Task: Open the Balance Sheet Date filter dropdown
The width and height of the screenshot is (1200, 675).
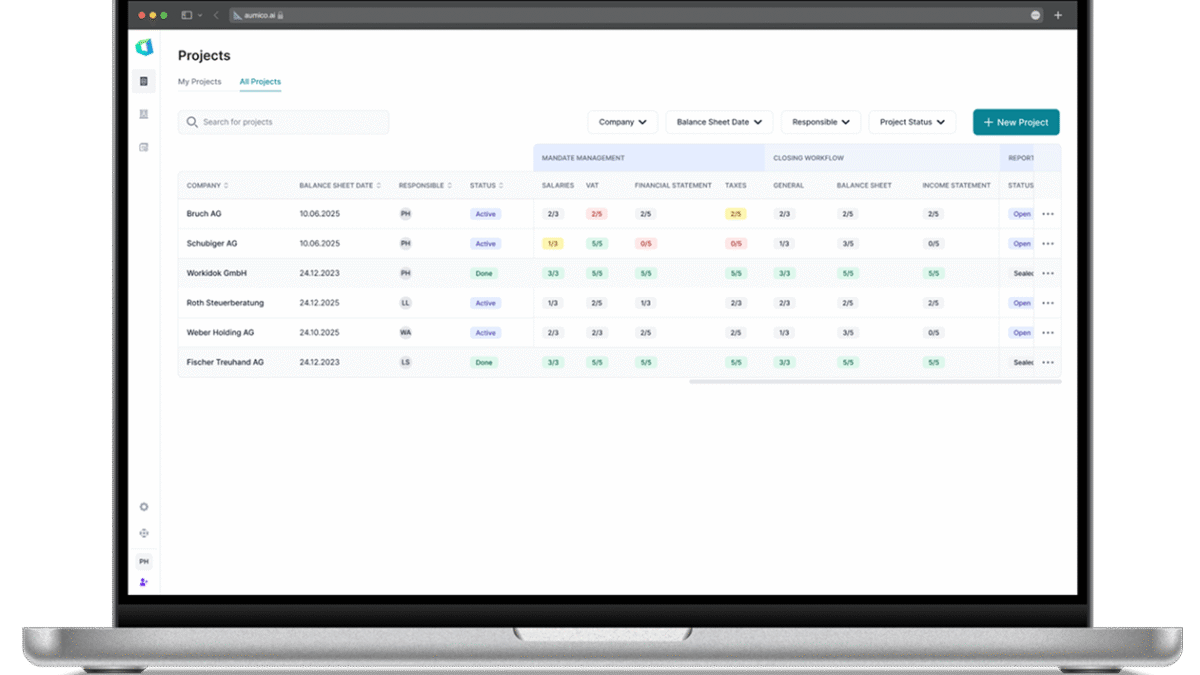Action: 719,122
